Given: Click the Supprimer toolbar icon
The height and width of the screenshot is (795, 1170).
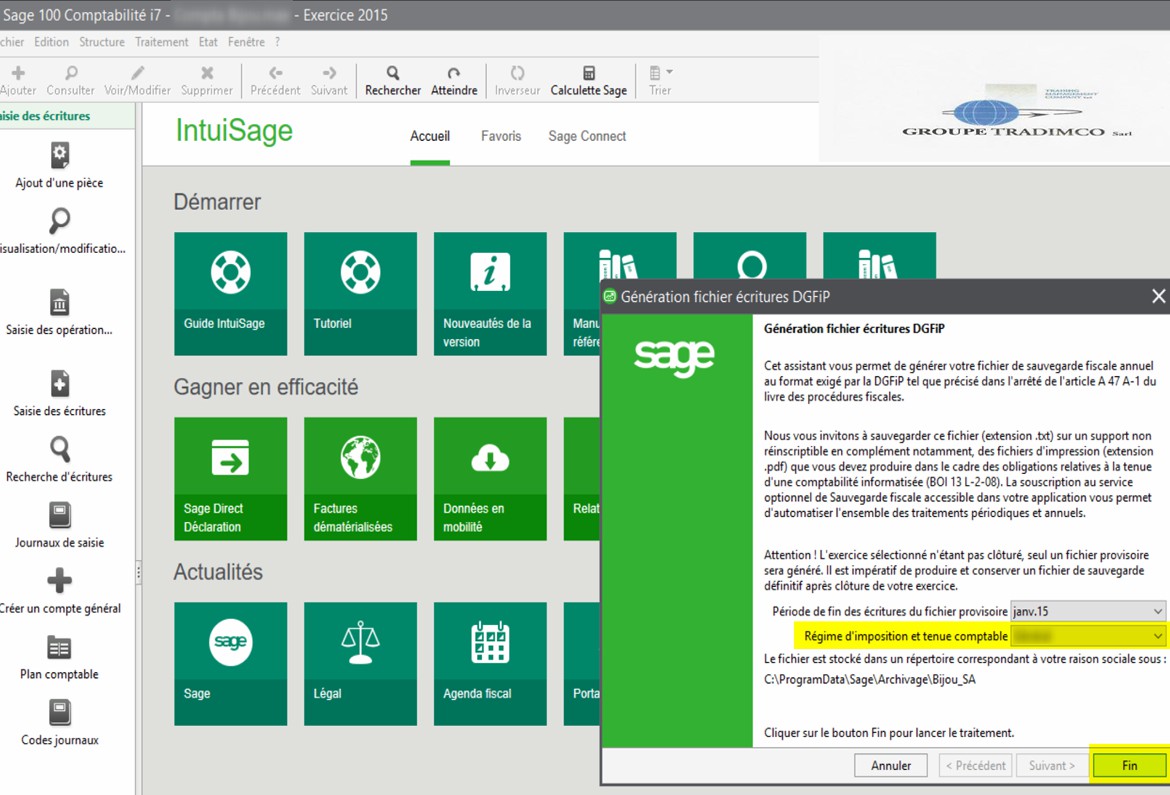Looking at the screenshot, I should click(206, 75).
